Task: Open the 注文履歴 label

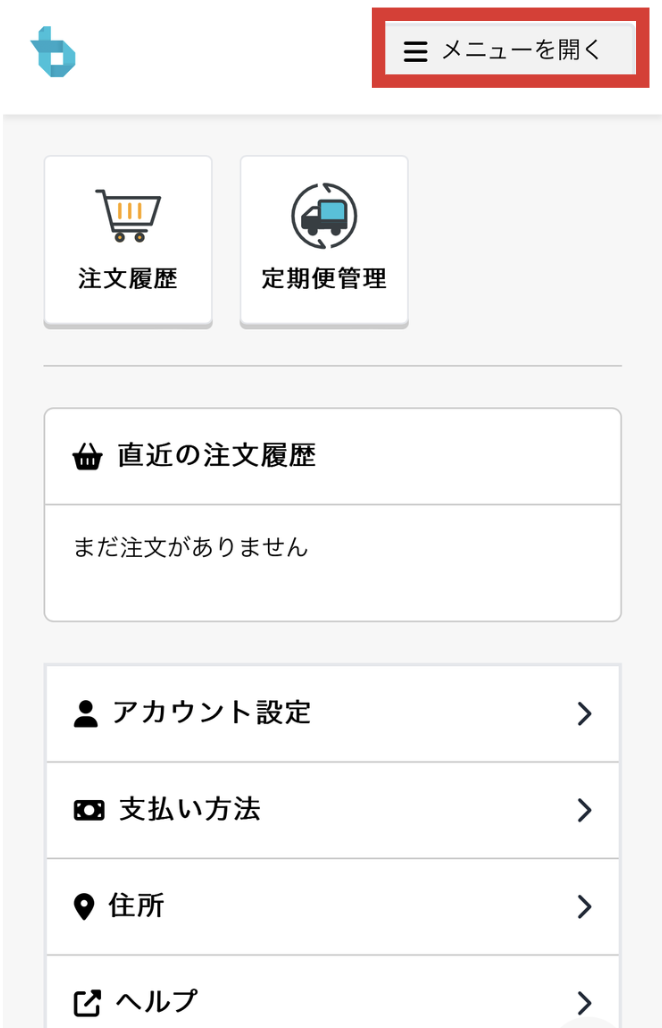Action: (x=128, y=279)
